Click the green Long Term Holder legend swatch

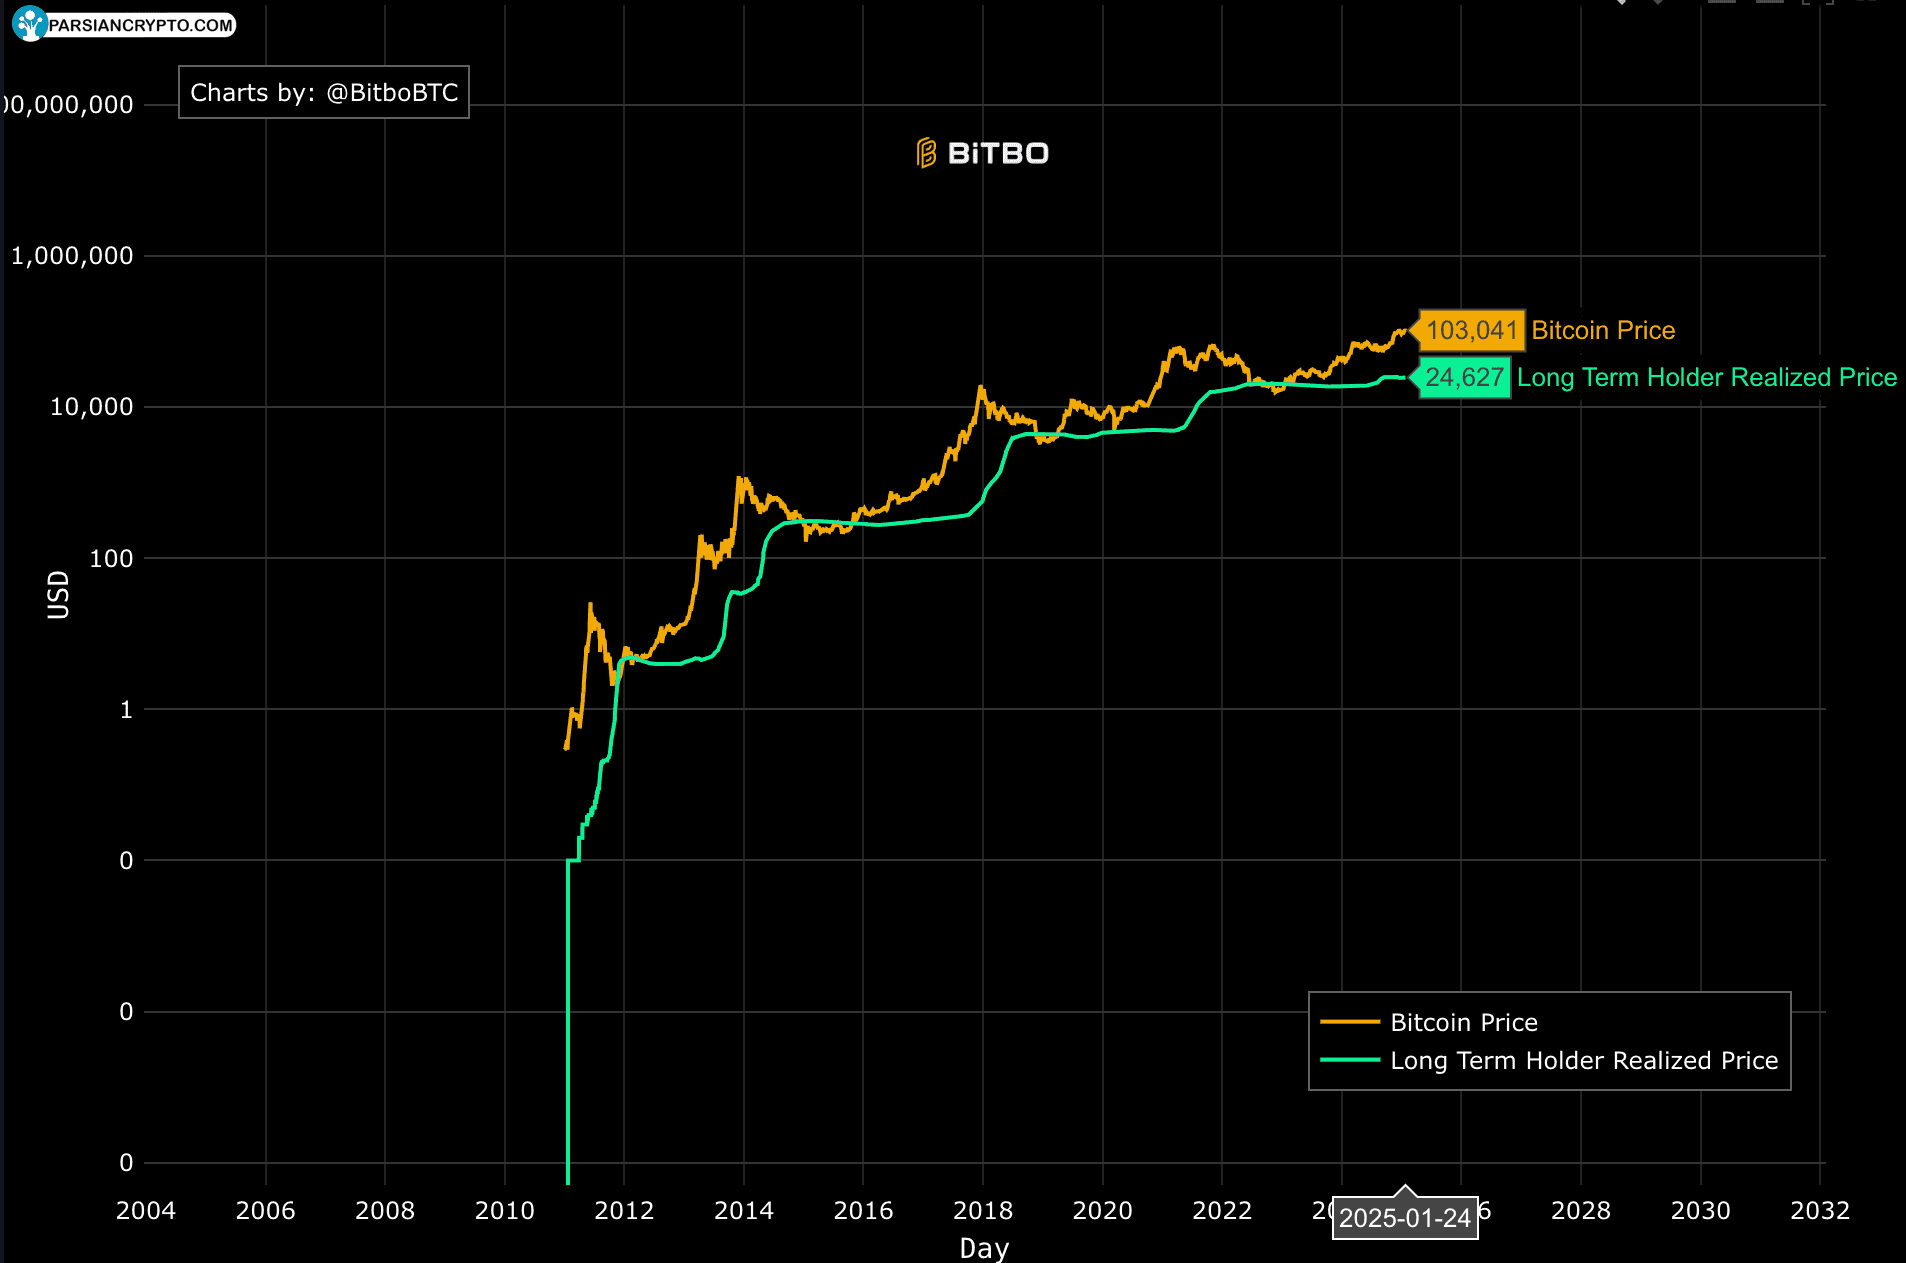pyautogui.click(x=1350, y=1060)
